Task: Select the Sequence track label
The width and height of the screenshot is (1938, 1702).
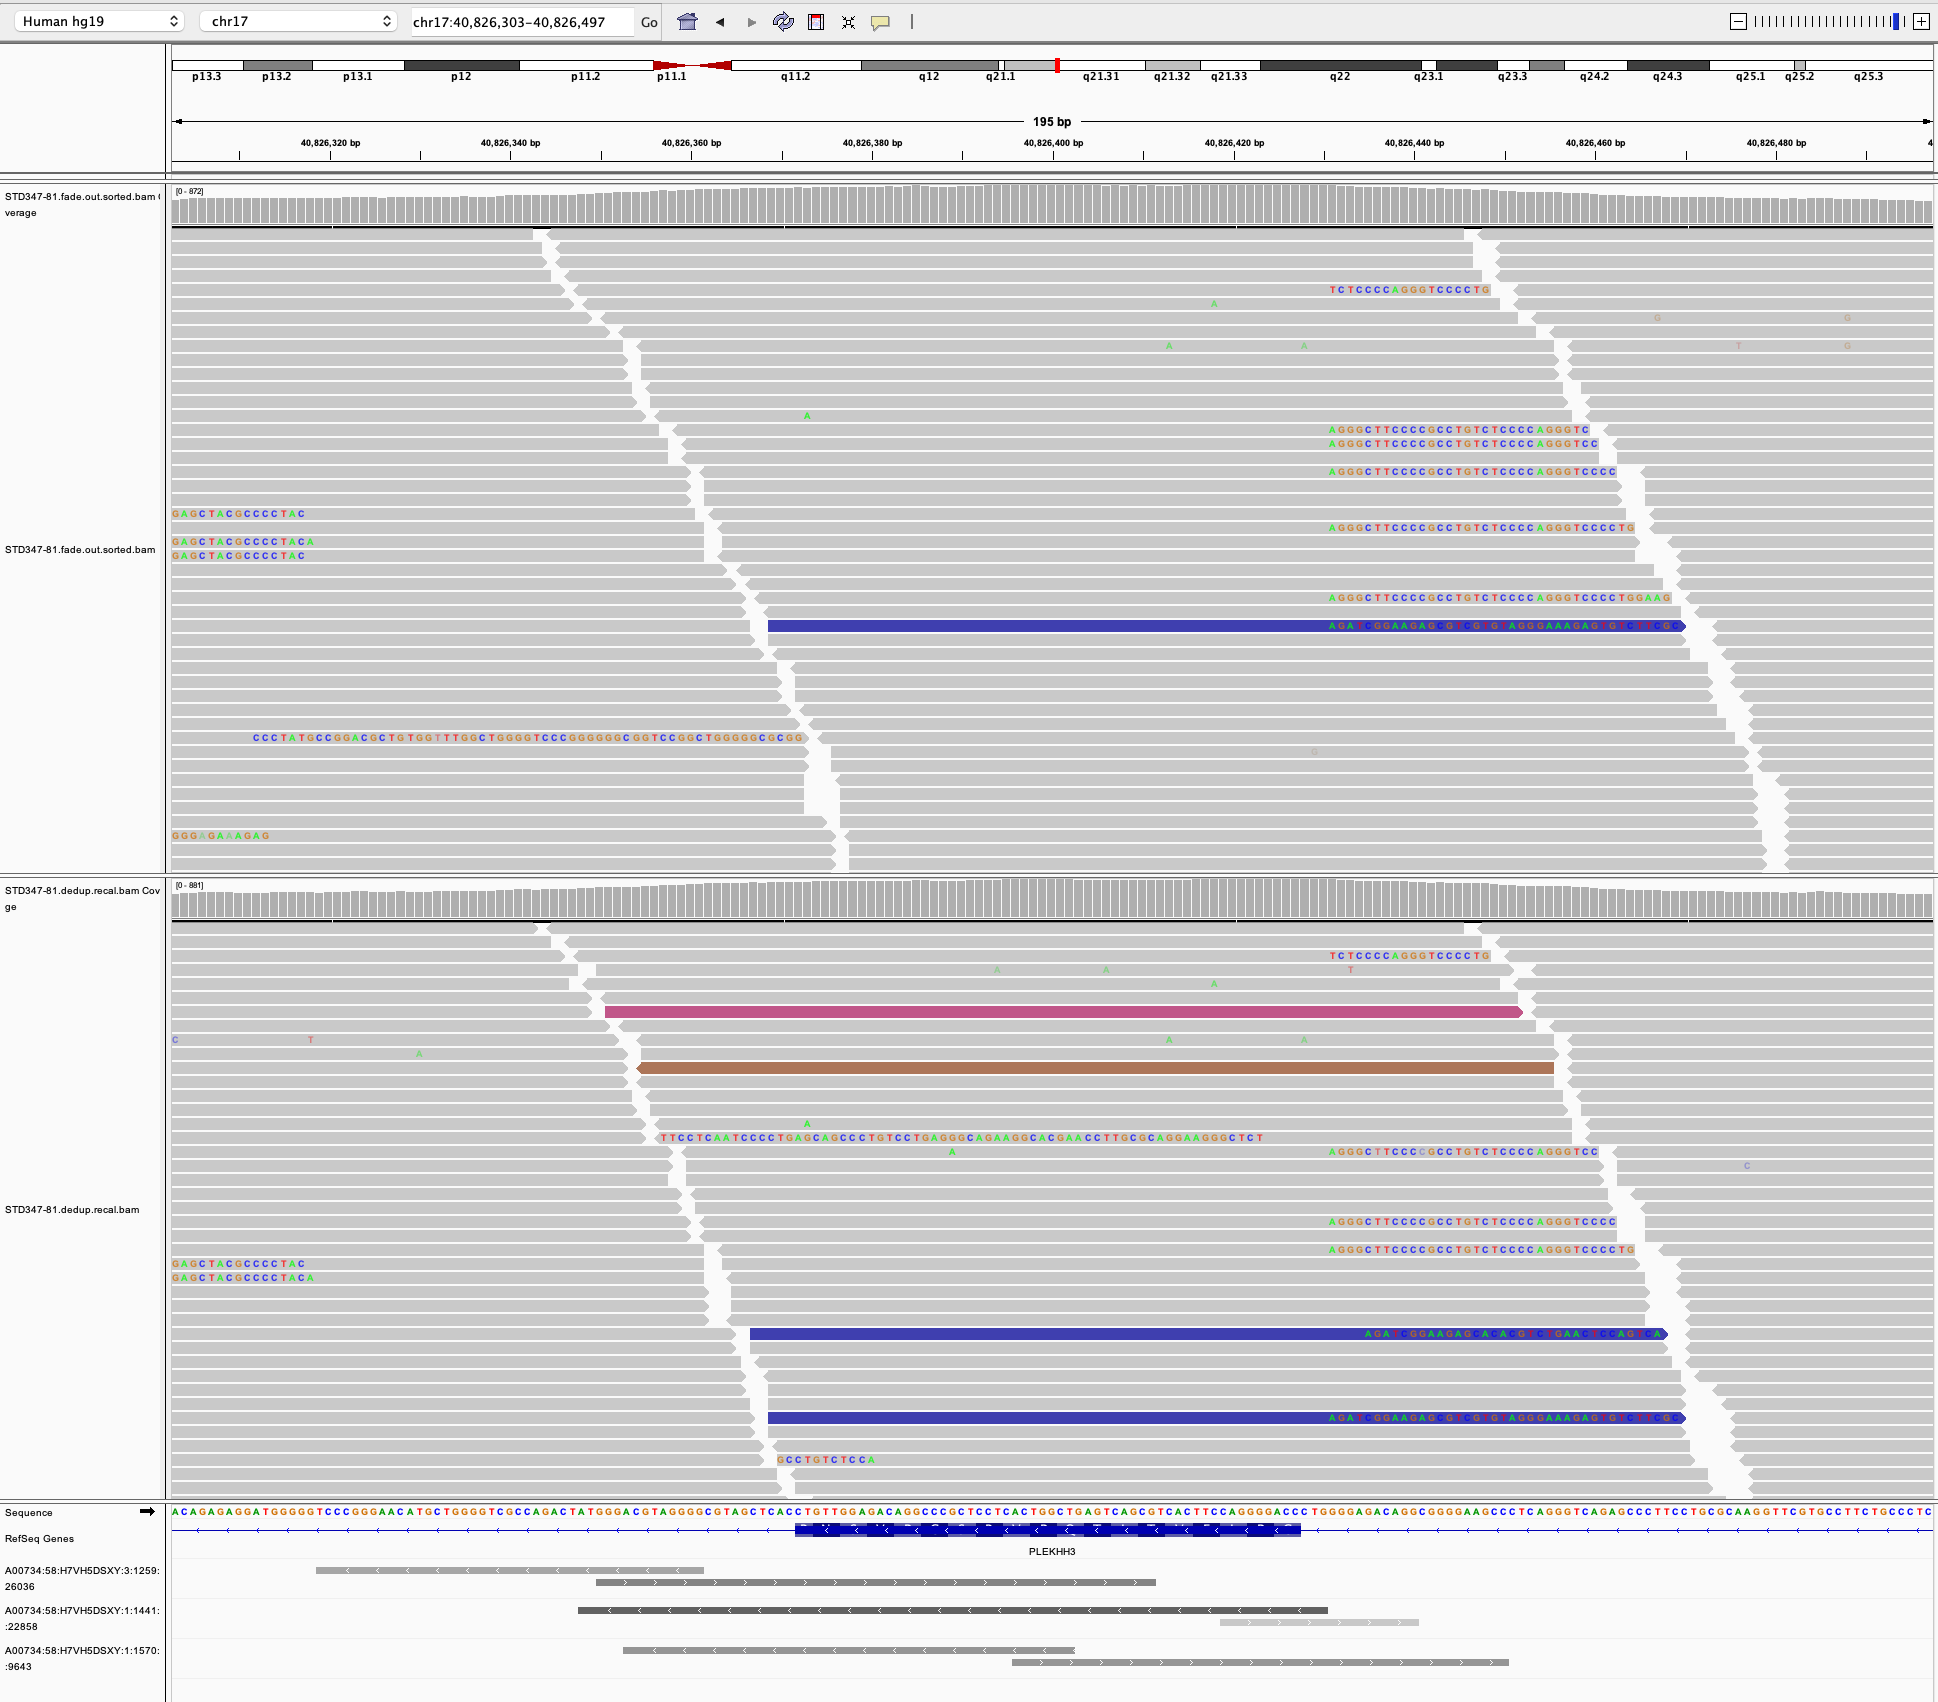Action: [x=29, y=1513]
